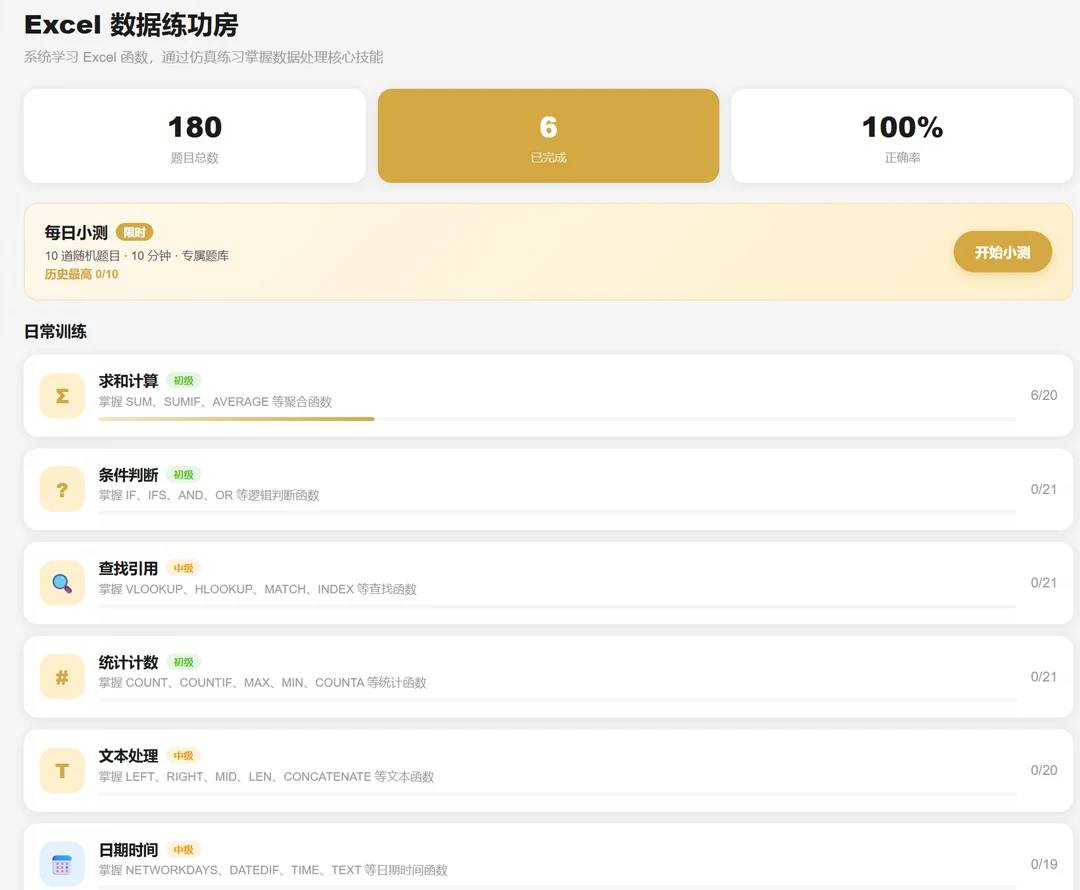Click the 查找引用 progress bar
1080x890 pixels.
pos(557,606)
